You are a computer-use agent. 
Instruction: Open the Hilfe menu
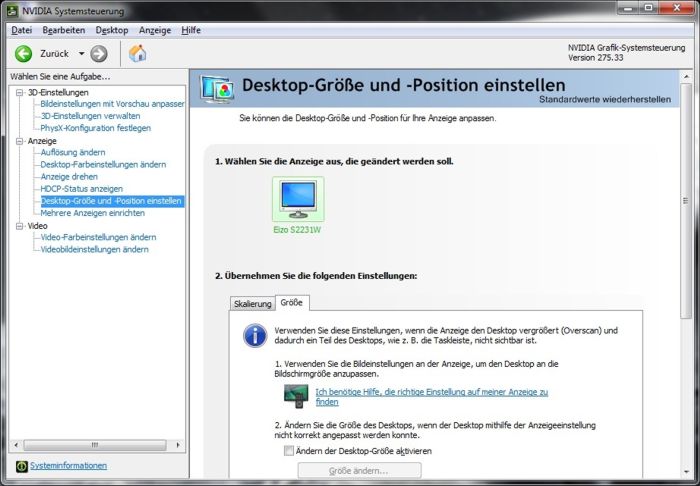point(191,30)
